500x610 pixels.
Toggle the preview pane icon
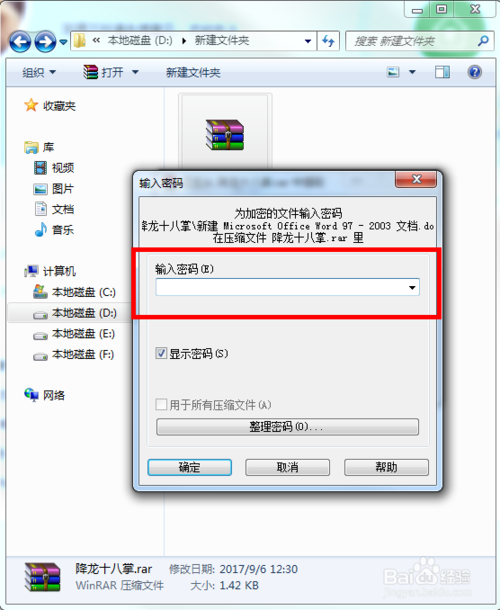tap(442, 72)
